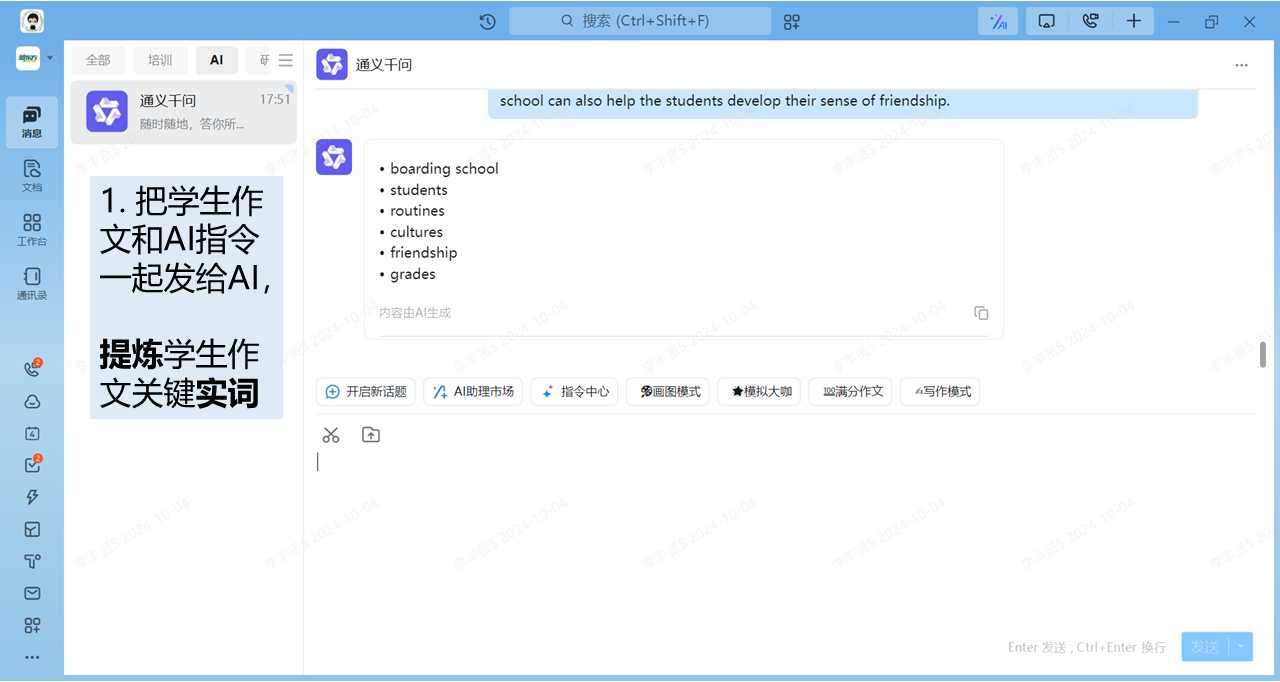Image resolution: width=1280 pixels, height=682 pixels.
Task: Click the lightning bolt icon in sidebar
Action: point(32,497)
